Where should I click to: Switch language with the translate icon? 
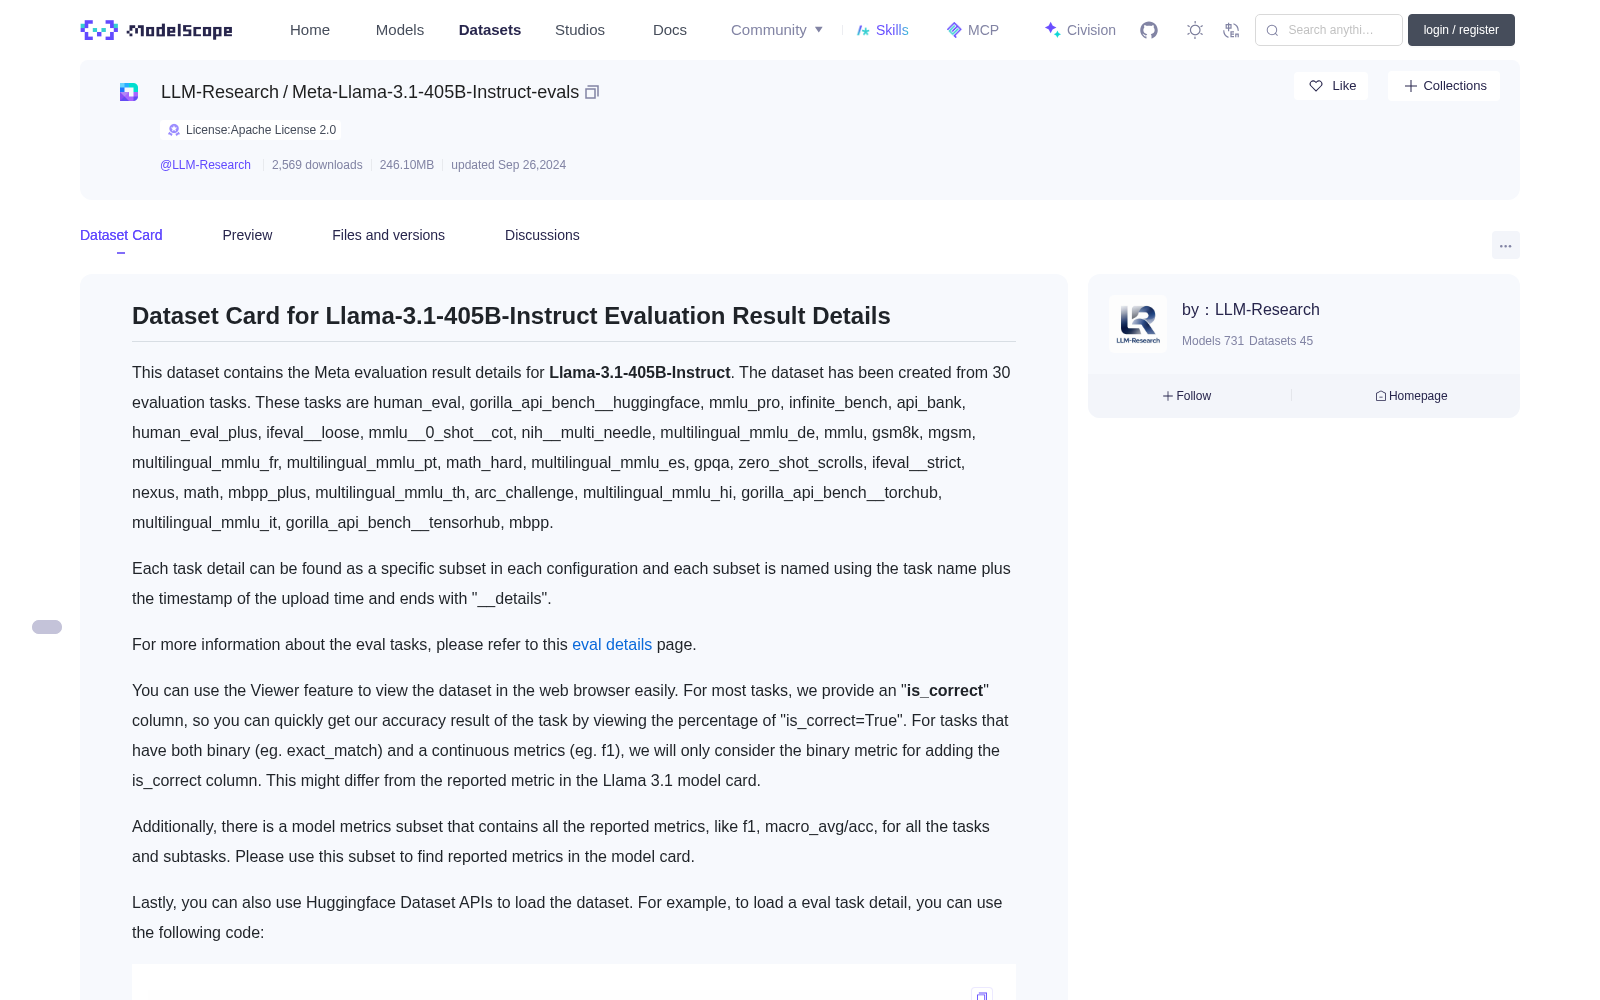pos(1231,30)
